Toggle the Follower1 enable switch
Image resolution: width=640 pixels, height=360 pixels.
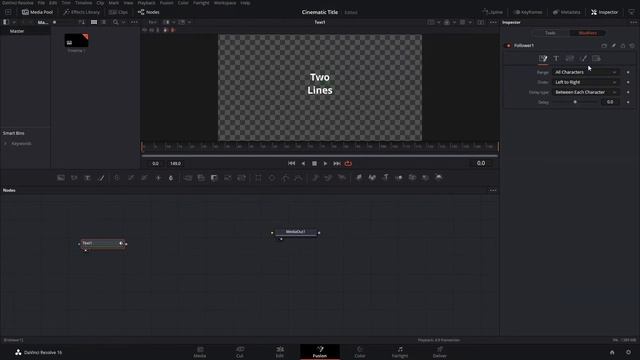click(508, 45)
